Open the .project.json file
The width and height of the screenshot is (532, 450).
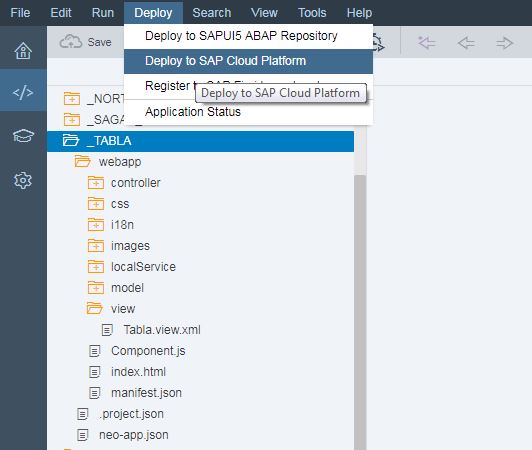(131, 414)
